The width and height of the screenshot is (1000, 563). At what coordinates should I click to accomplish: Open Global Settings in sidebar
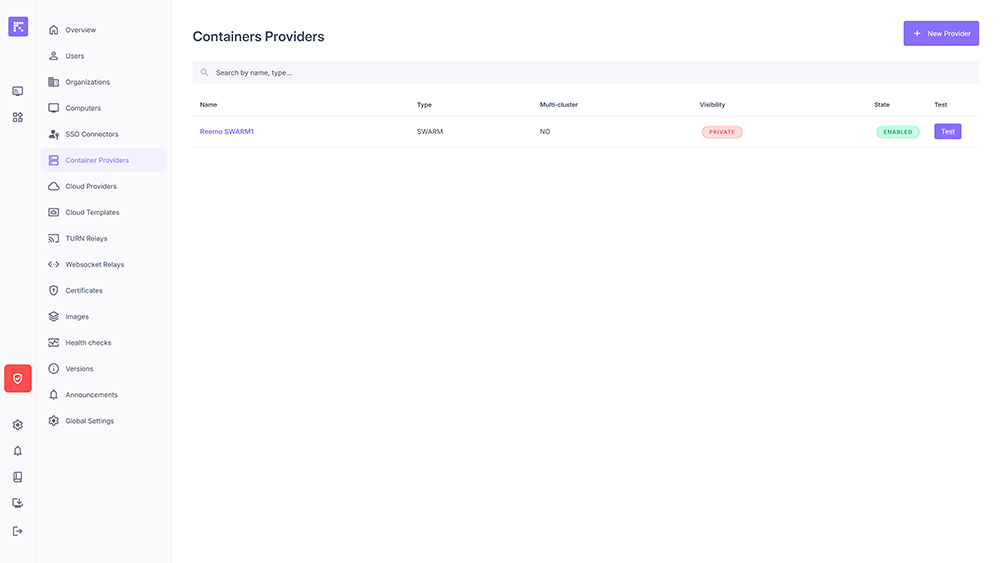click(89, 421)
